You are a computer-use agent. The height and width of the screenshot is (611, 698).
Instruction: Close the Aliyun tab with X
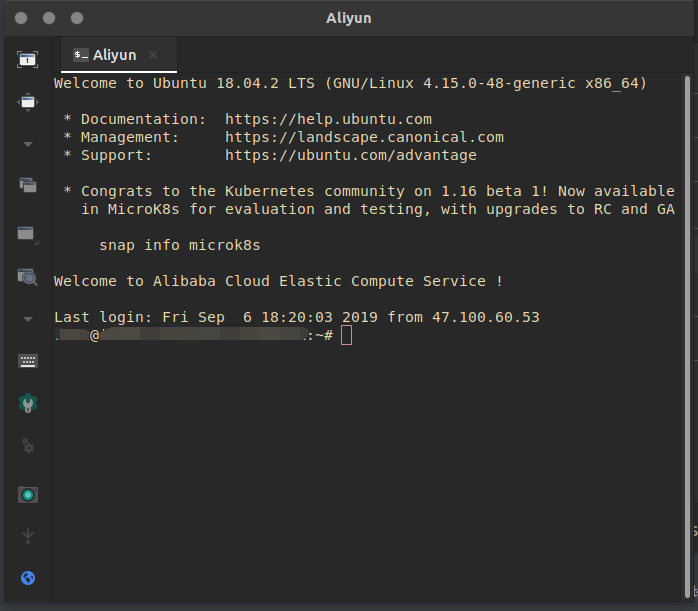[153, 55]
